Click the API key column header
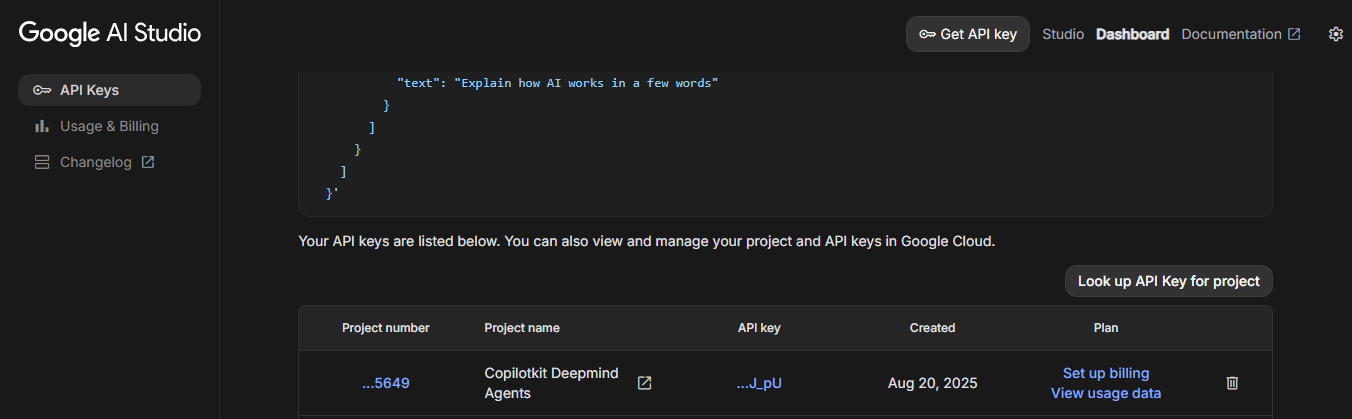Image resolution: width=1352 pixels, height=419 pixels. coord(759,328)
